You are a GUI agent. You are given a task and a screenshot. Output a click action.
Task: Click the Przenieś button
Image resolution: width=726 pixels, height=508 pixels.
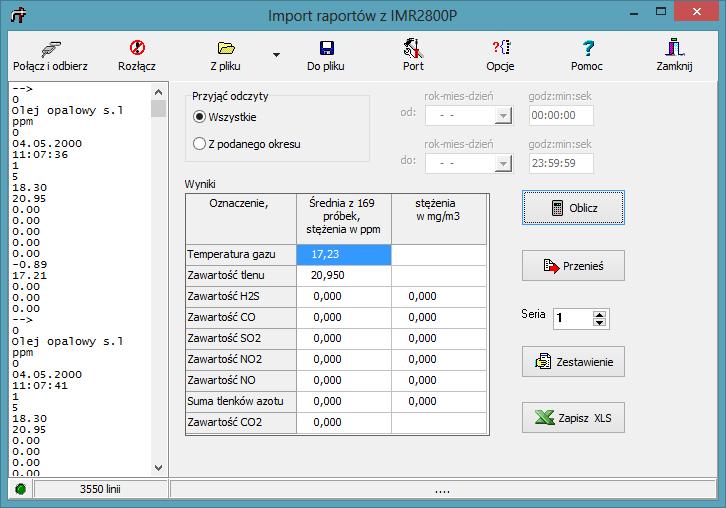point(573,266)
